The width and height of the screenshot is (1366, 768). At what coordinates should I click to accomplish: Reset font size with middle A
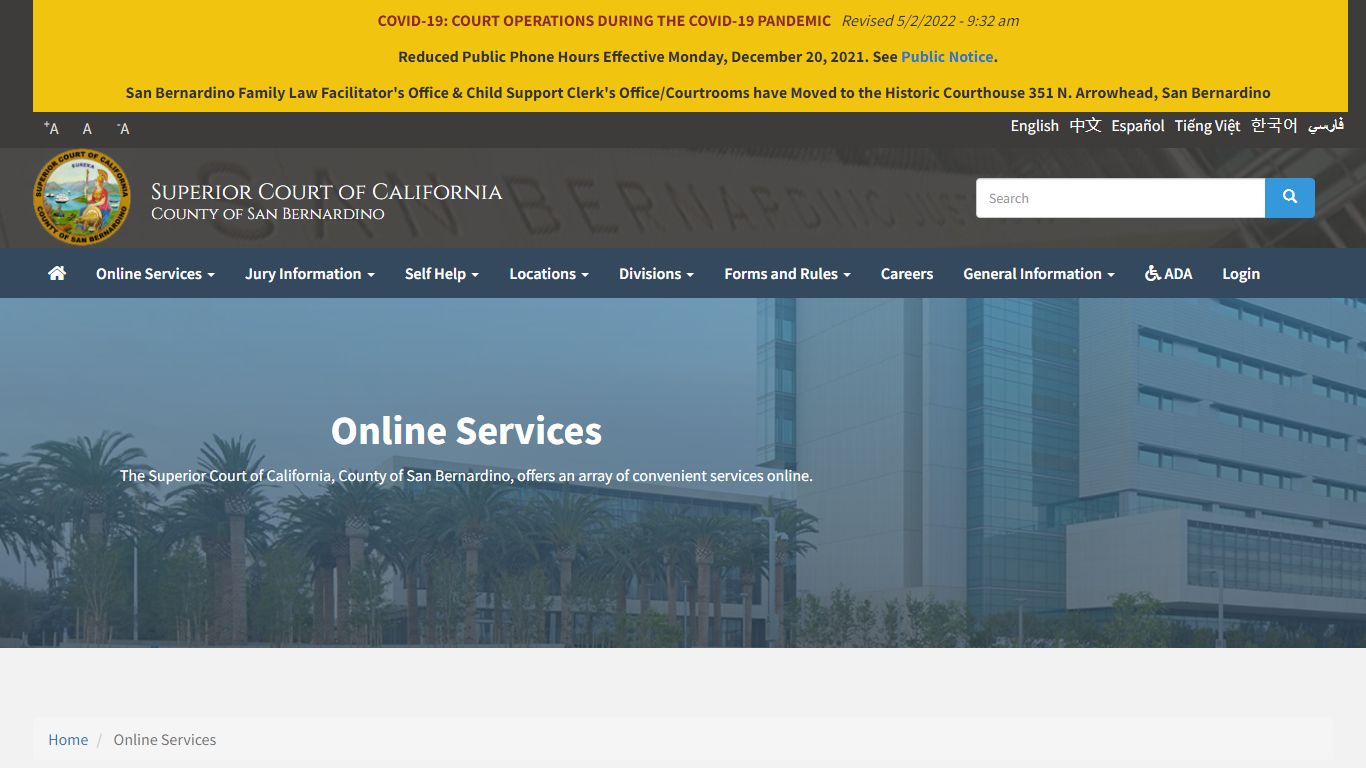pyautogui.click(x=87, y=128)
